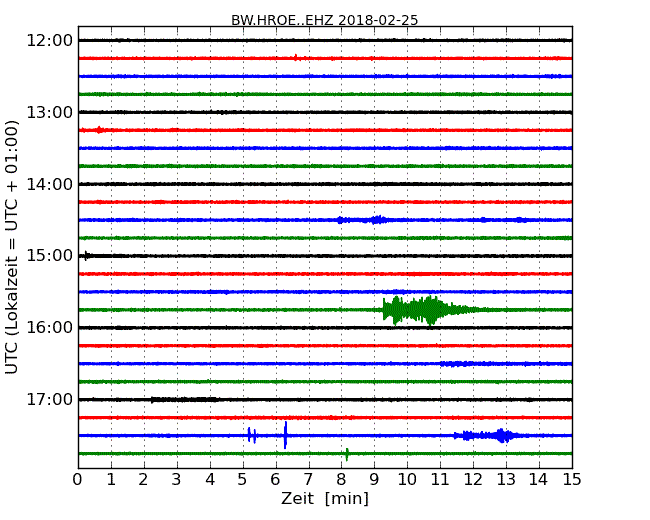
Task: Select the x-axis tick label 8
Action: point(341,480)
